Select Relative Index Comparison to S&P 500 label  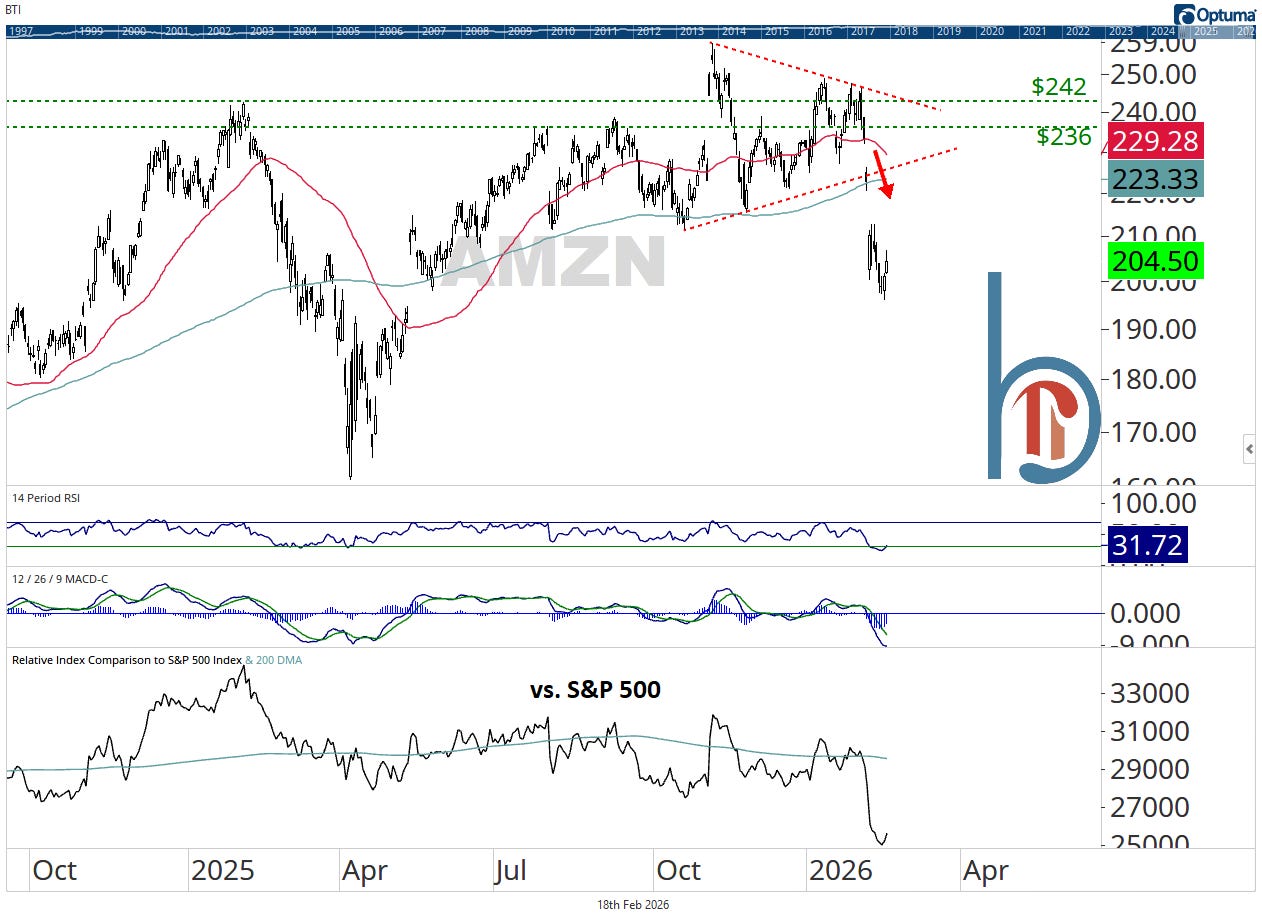(x=125, y=660)
